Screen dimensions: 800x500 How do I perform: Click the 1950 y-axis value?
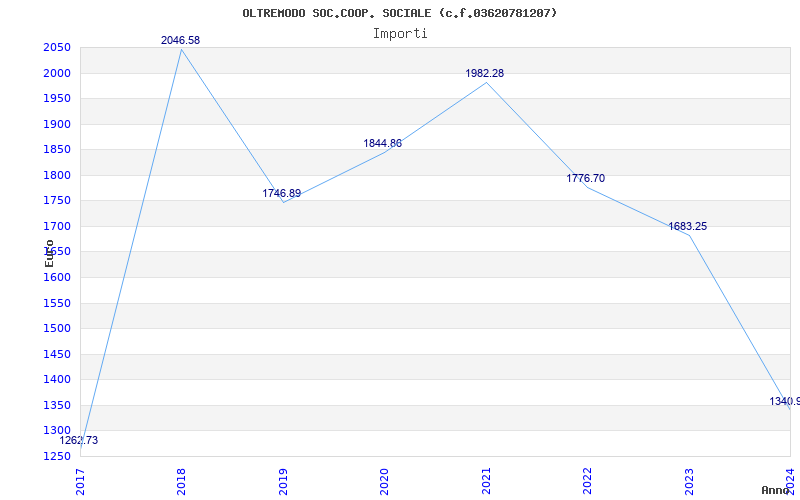57,98
